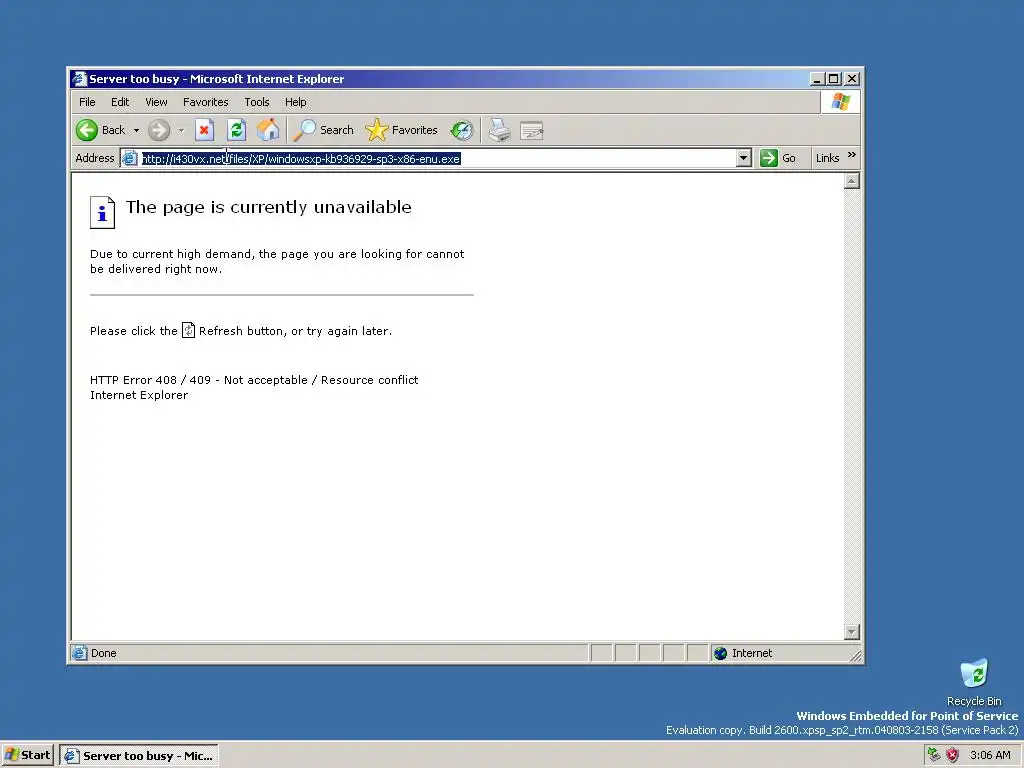Open the Back history dropdown arrow

[136, 131]
